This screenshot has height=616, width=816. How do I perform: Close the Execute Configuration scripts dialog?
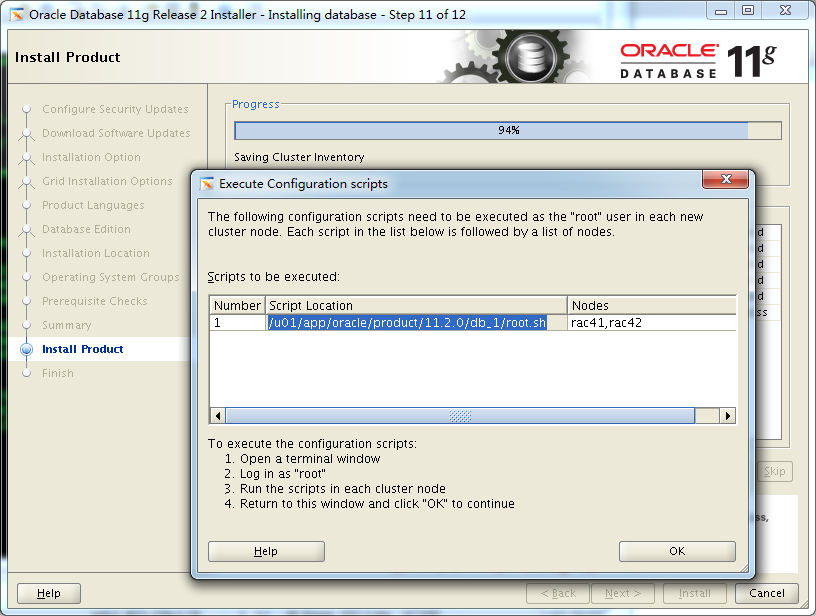(725, 179)
